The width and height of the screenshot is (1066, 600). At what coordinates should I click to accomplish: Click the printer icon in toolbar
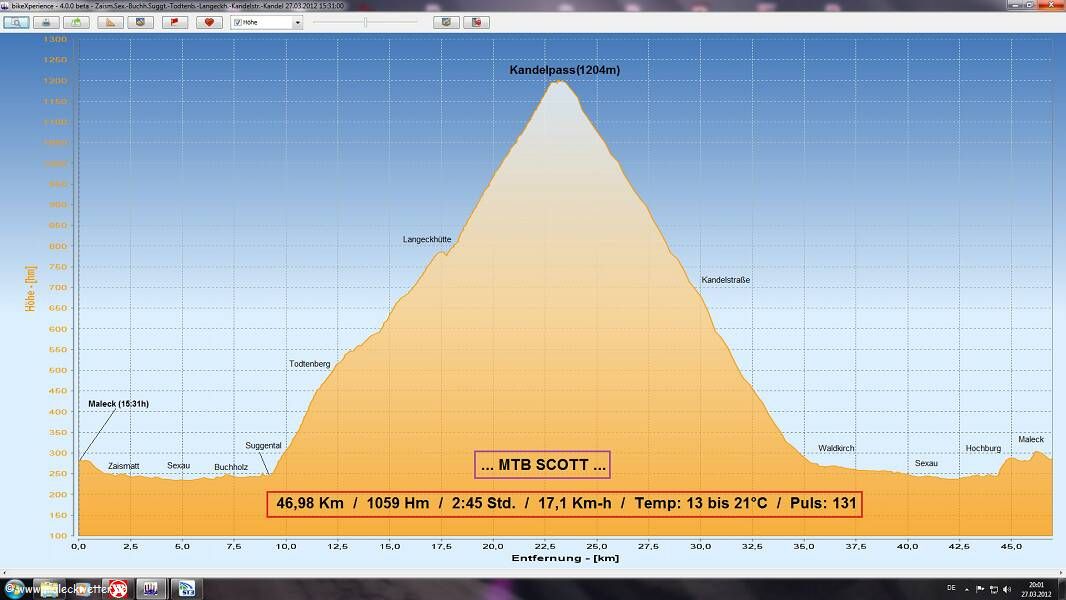point(46,22)
